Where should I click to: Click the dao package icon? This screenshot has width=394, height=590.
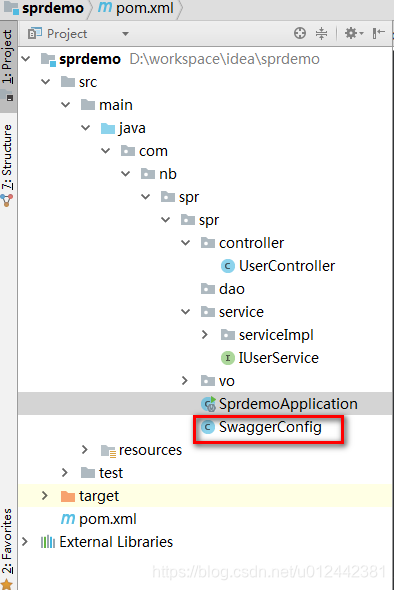(208, 289)
